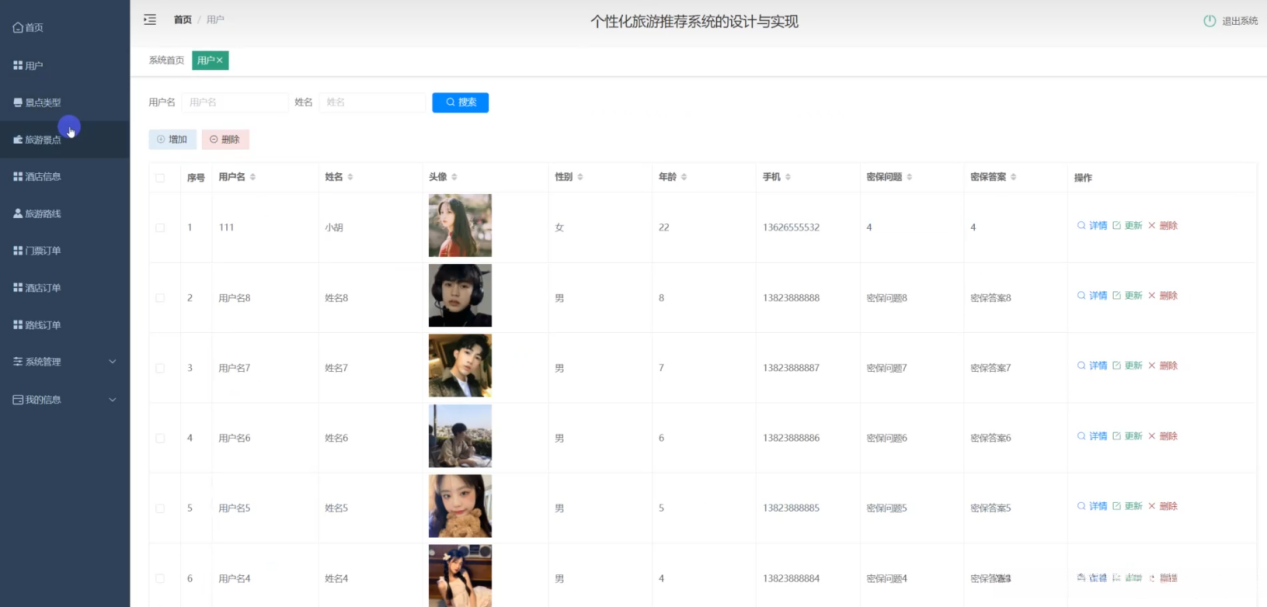The width and height of the screenshot is (1267, 607).
Task: Click 删除 in the 用户名5 row
Action: (1163, 506)
